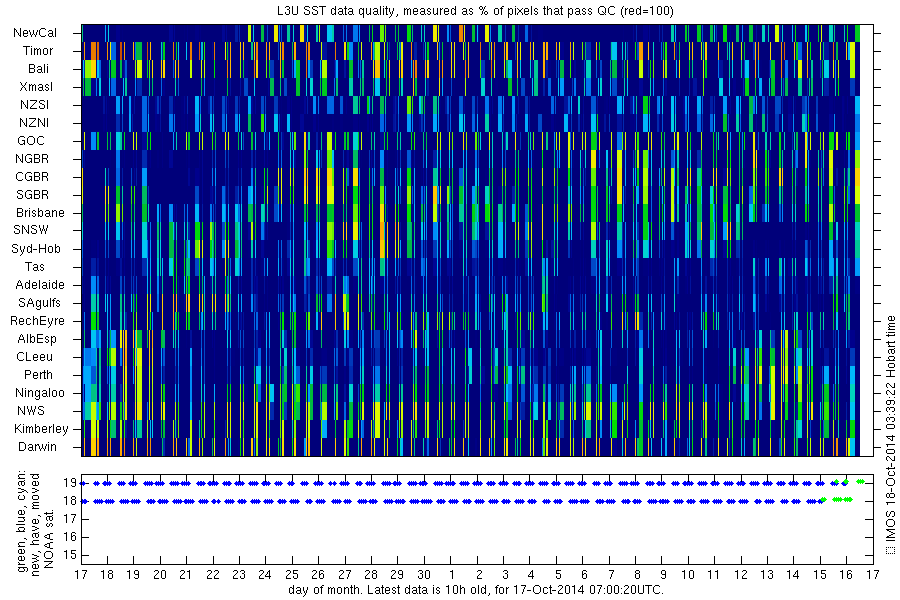900x600 pixels.
Task: Select the XmasI row label
Action: (36, 87)
